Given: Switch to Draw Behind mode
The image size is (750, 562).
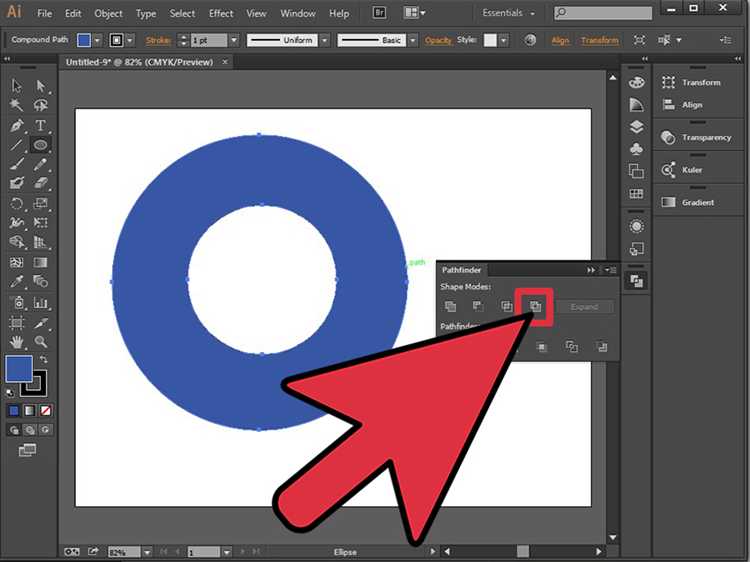Looking at the screenshot, I should 30,430.
